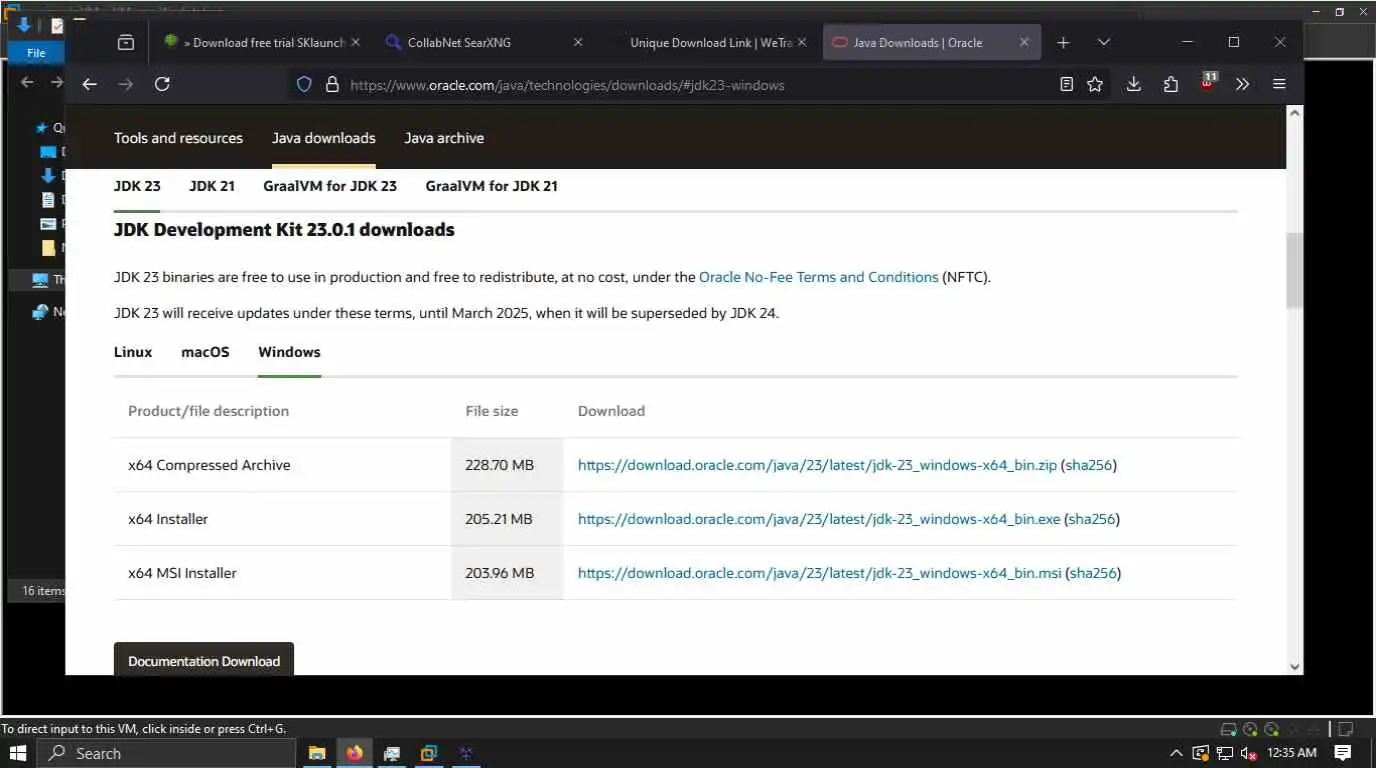The image size is (1376, 768).
Task: Open File Explorer from the taskbar
Action: 317,753
